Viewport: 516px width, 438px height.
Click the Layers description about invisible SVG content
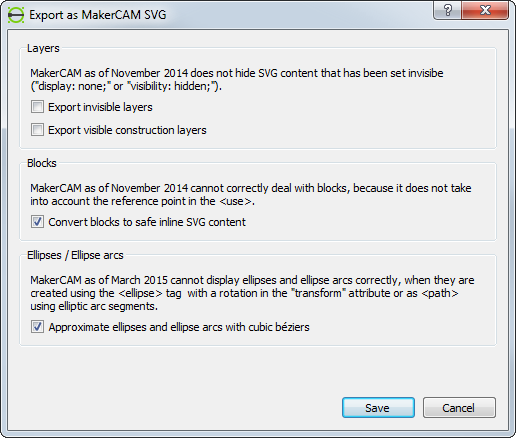coord(237,80)
